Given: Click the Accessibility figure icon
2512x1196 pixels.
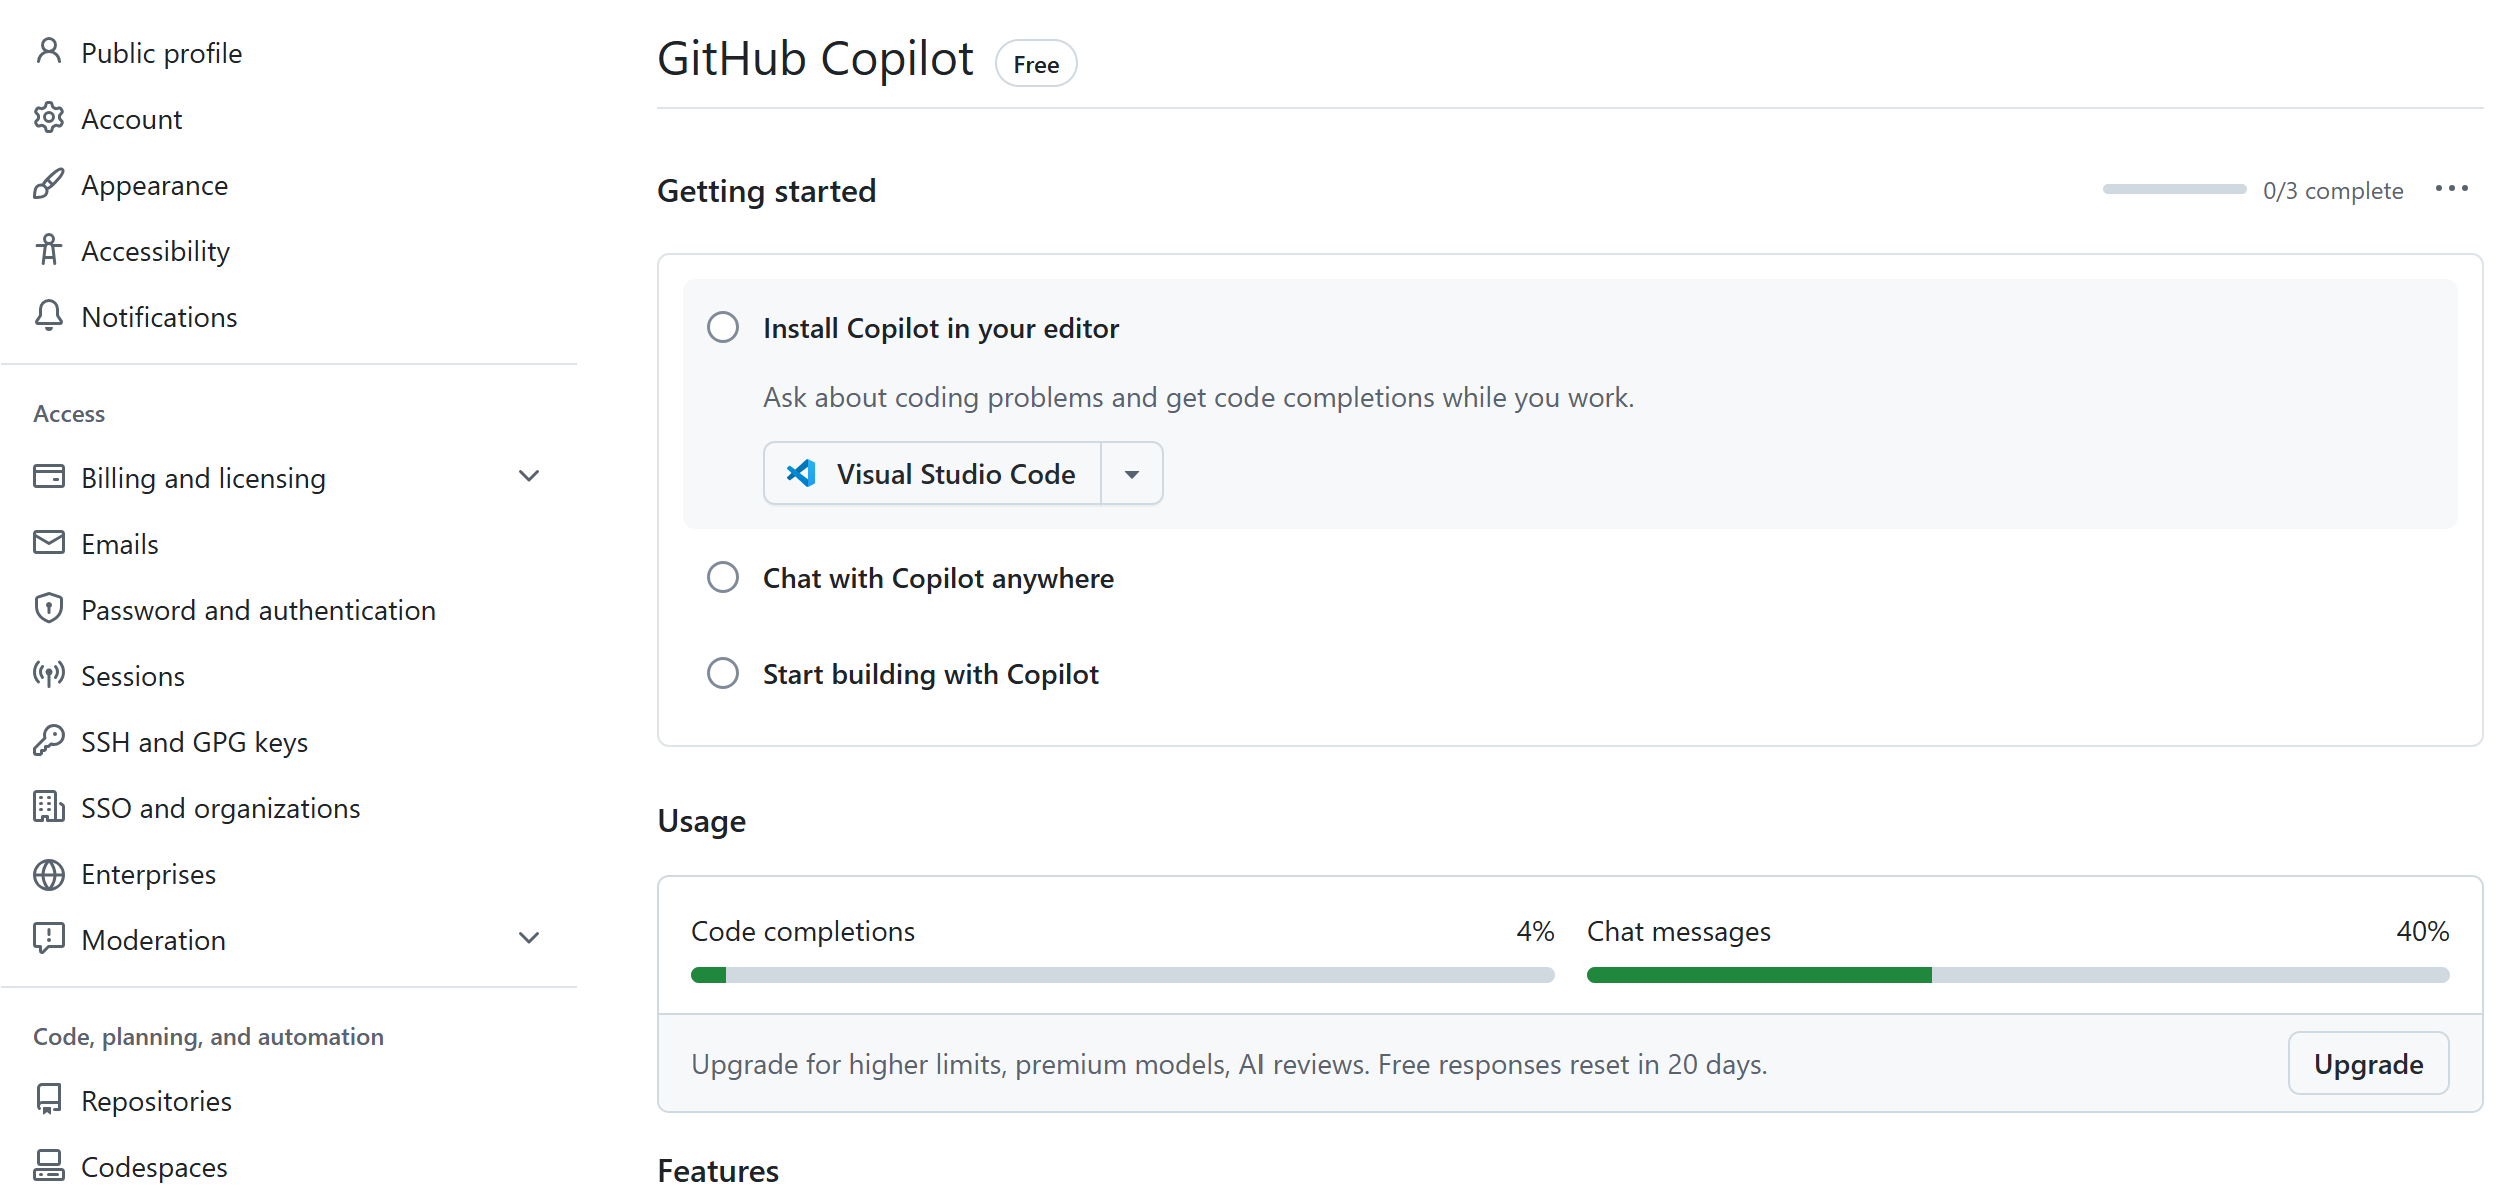Looking at the screenshot, I should pos(48,250).
